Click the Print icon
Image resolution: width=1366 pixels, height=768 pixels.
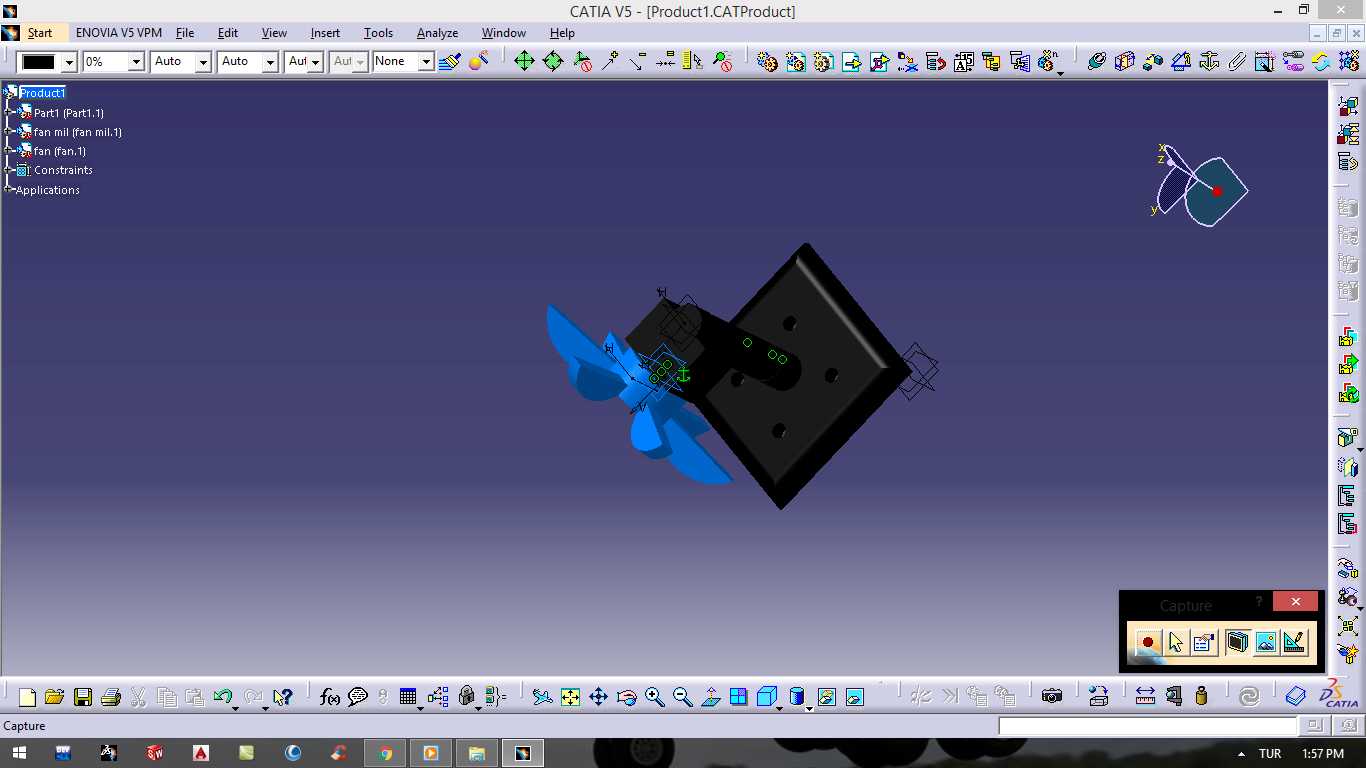(x=111, y=697)
